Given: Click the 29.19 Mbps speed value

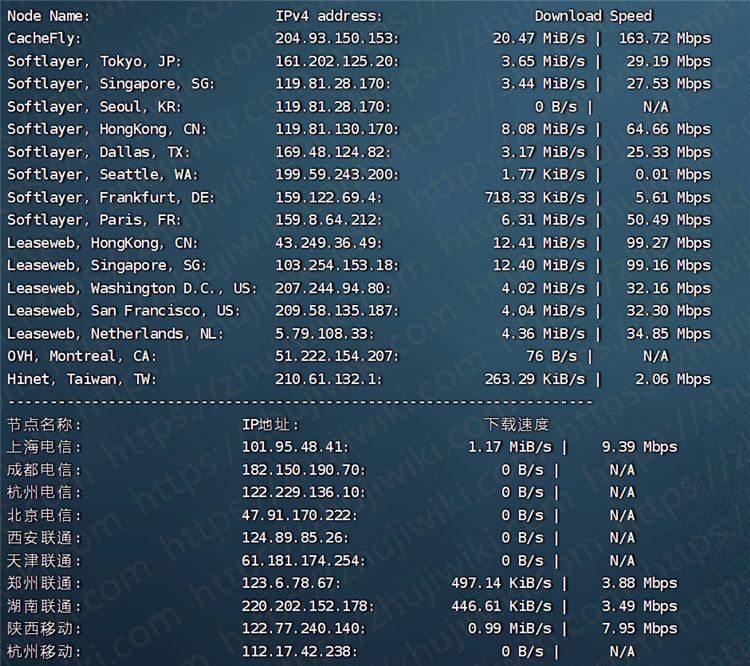Looking at the screenshot, I should point(669,61).
